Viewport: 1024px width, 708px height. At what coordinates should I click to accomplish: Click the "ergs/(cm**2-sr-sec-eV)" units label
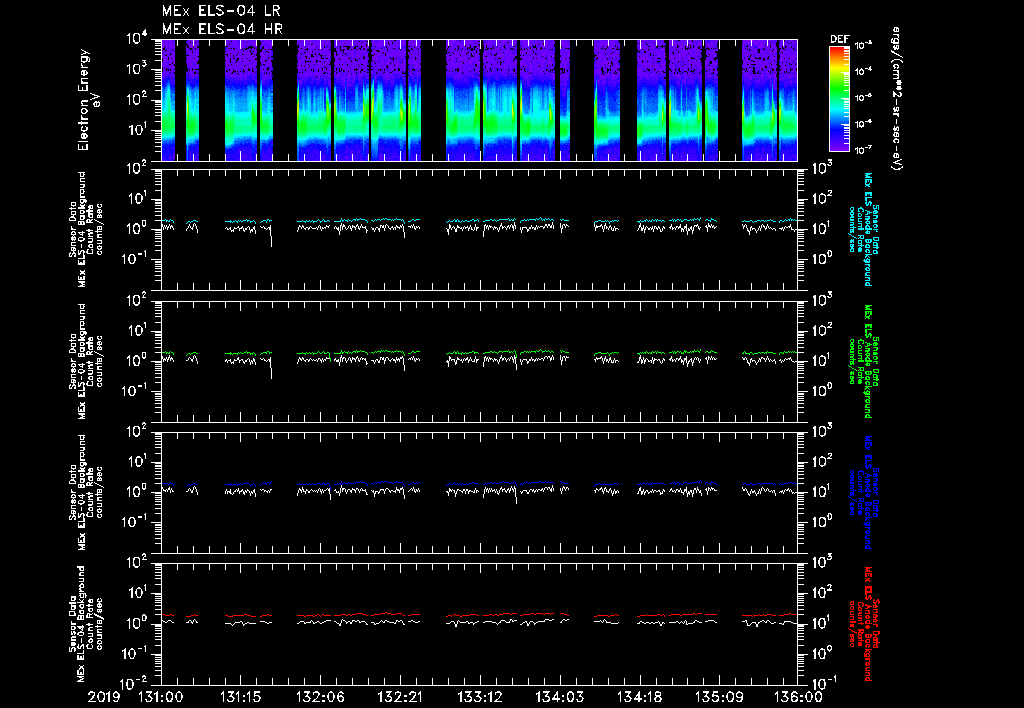pos(897,99)
